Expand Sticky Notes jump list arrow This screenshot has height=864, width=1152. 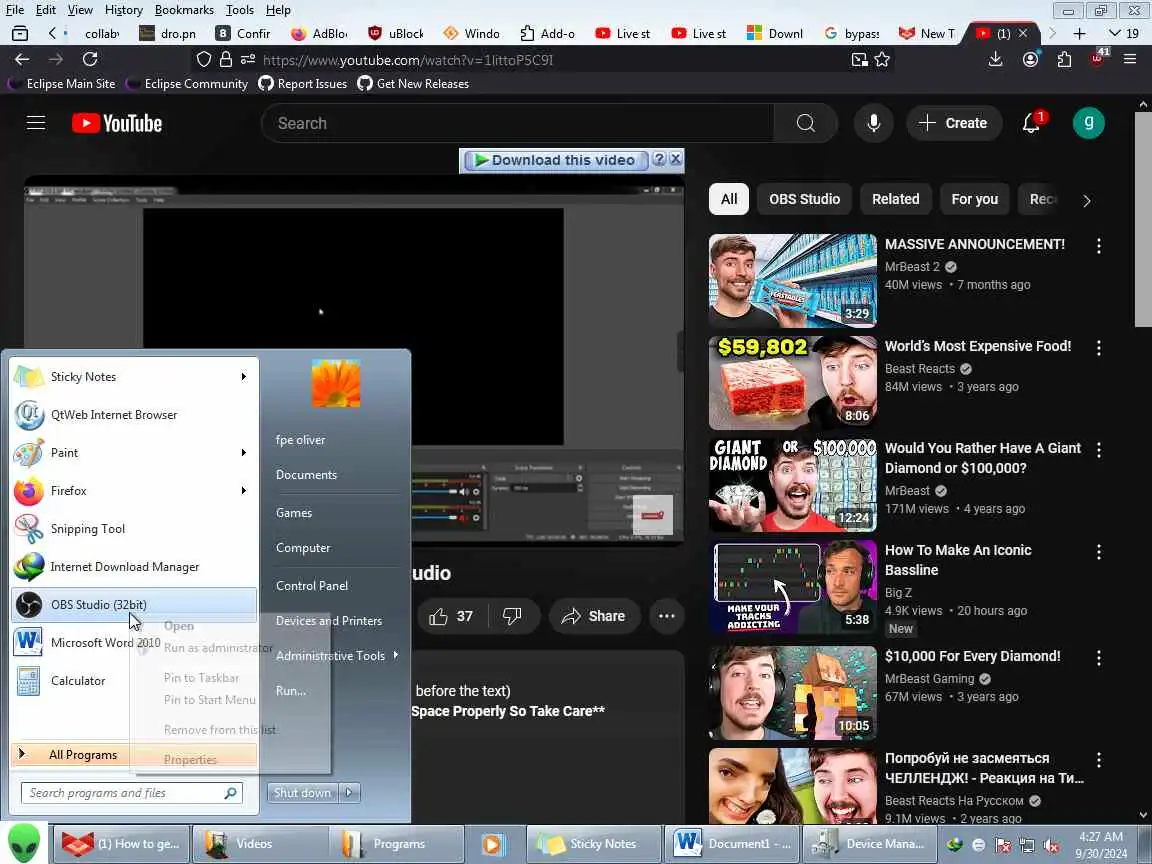coord(243,377)
